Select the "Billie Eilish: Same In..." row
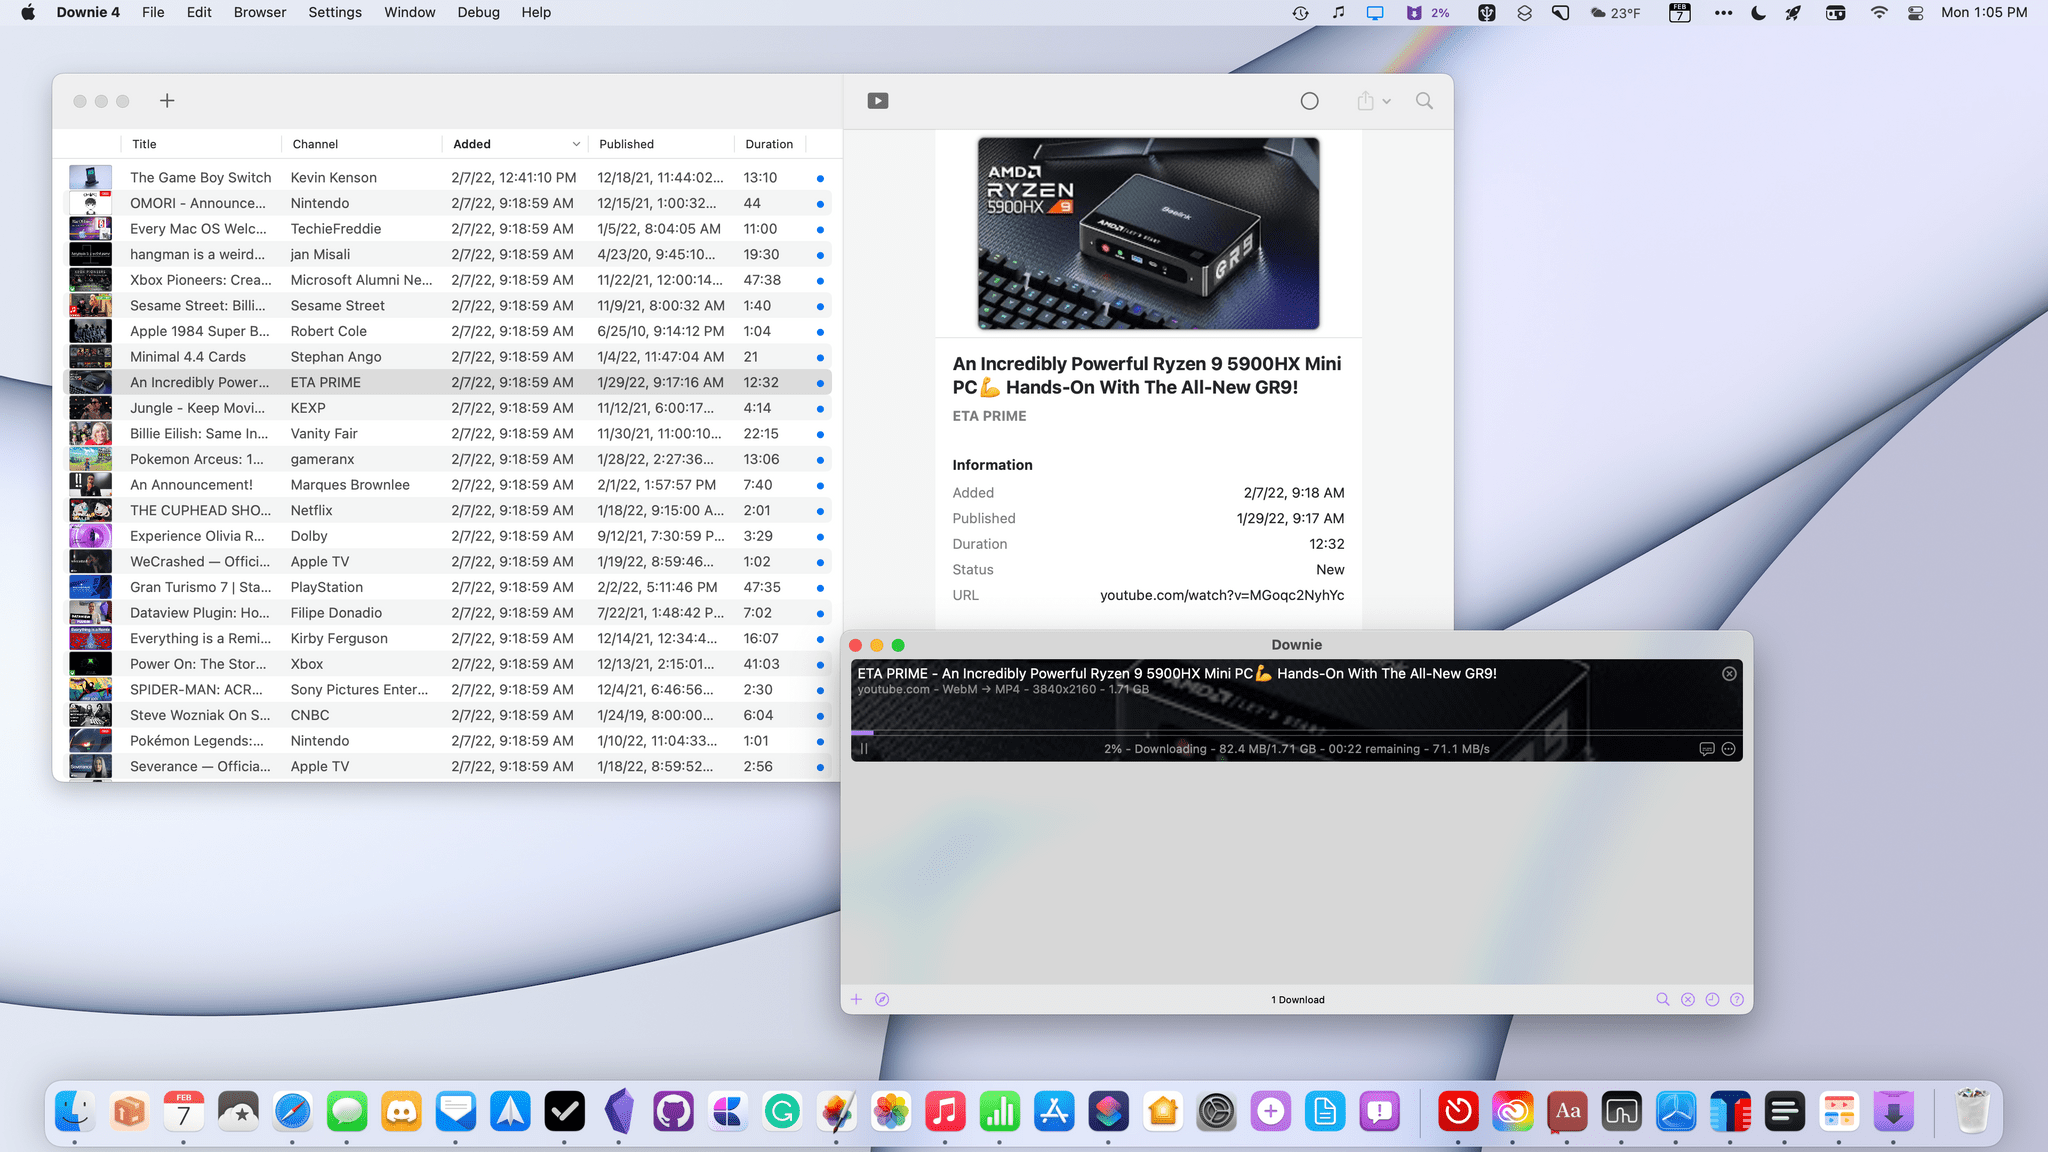2048x1152 pixels. click(447, 433)
